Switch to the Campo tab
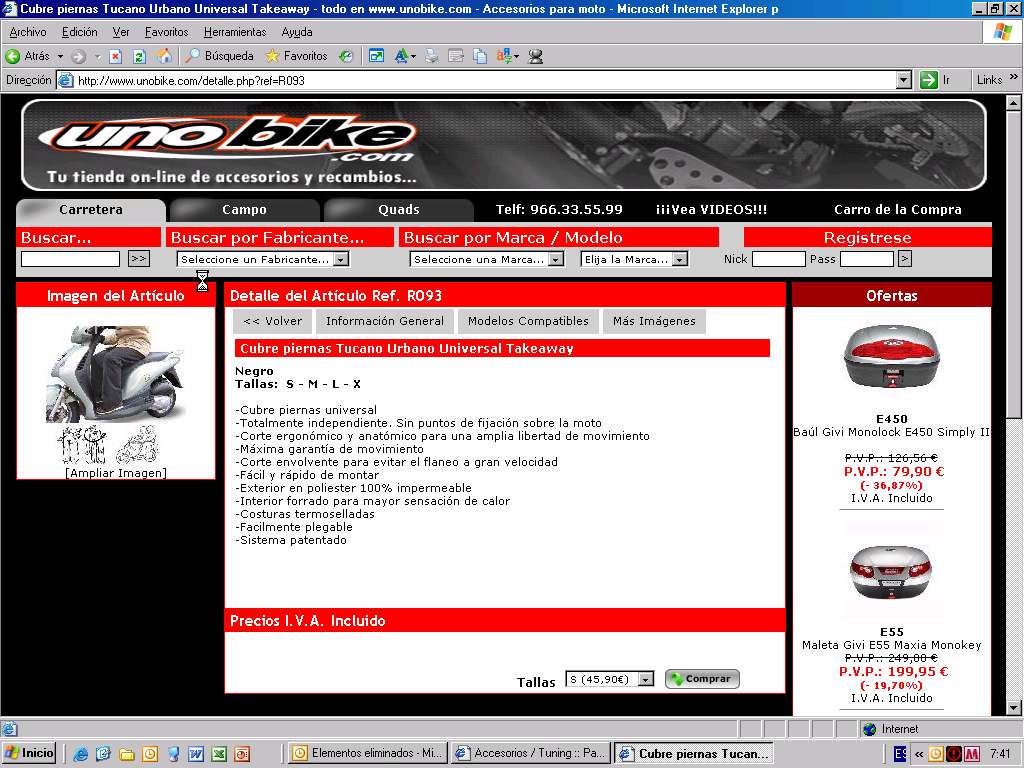Image resolution: width=1024 pixels, height=768 pixels. 244,210
